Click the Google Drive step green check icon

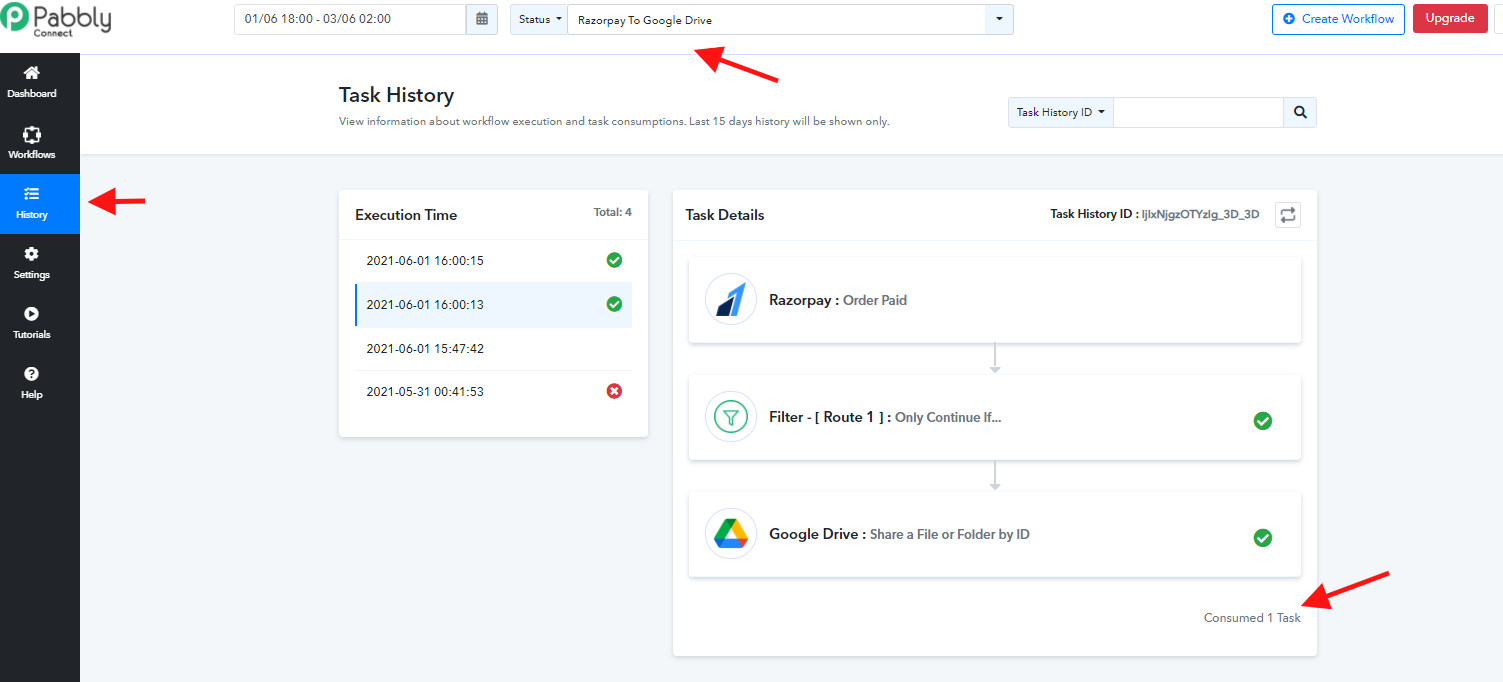1263,538
